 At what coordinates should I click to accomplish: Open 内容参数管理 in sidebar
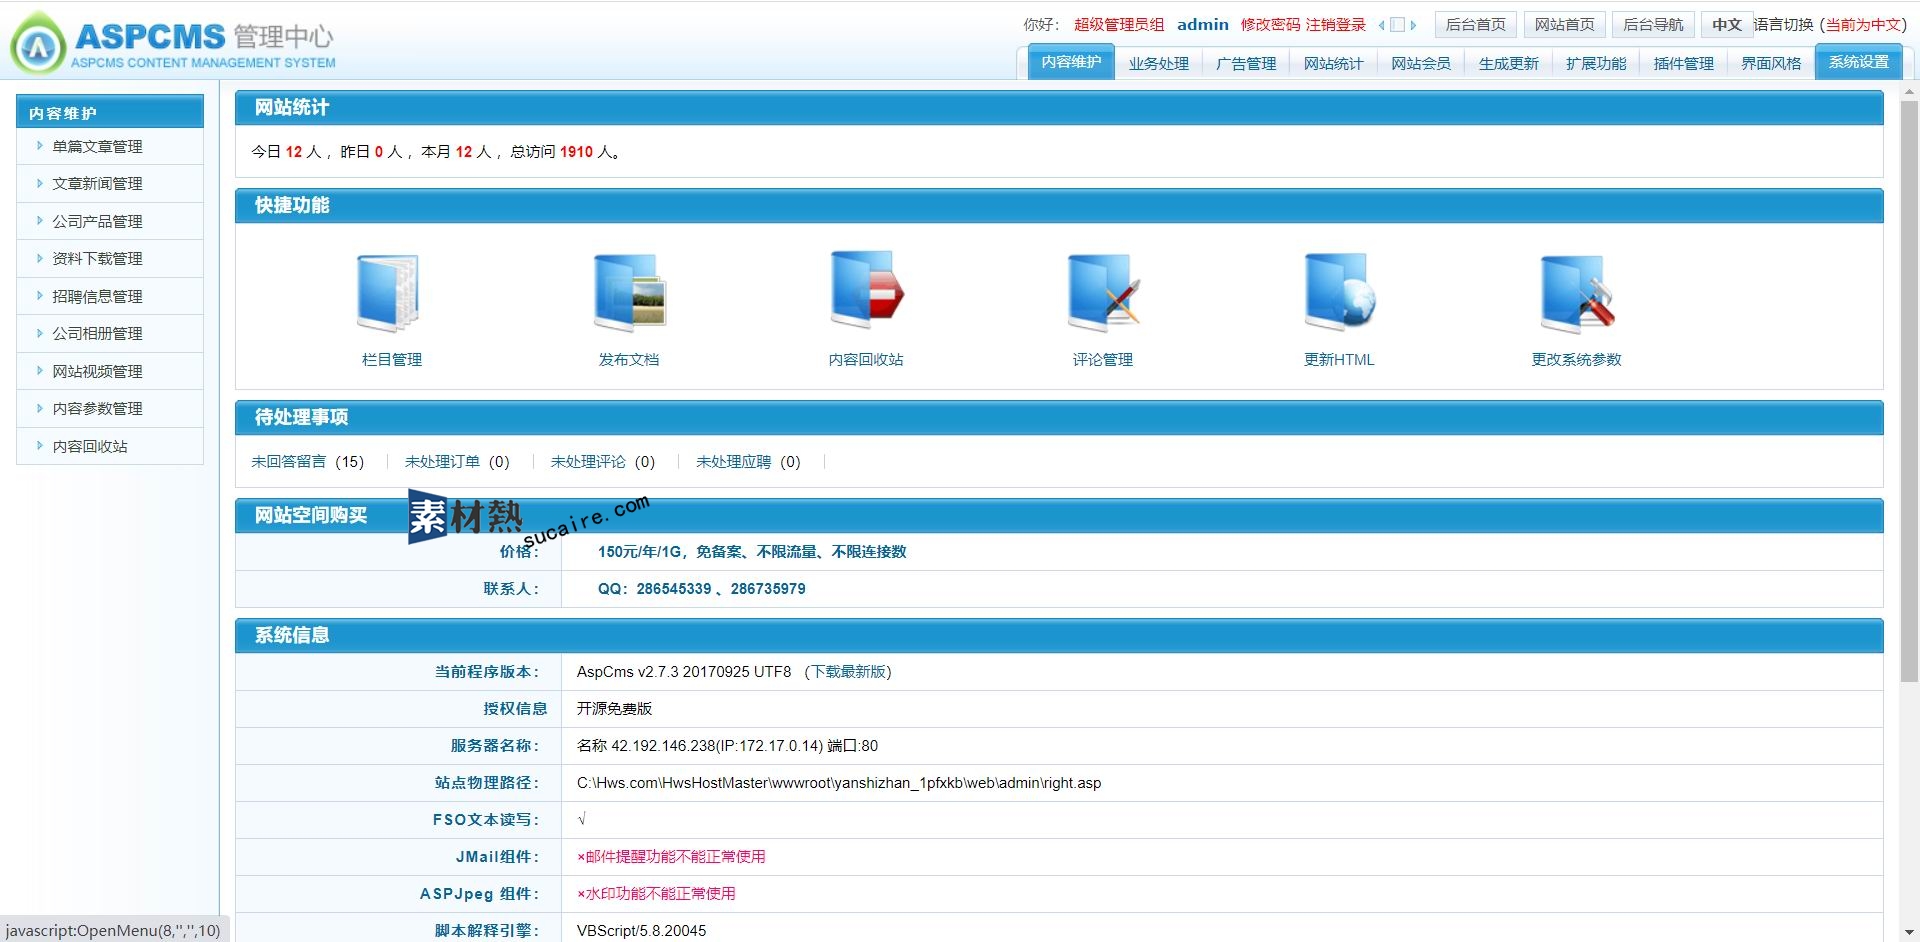click(97, 408)
